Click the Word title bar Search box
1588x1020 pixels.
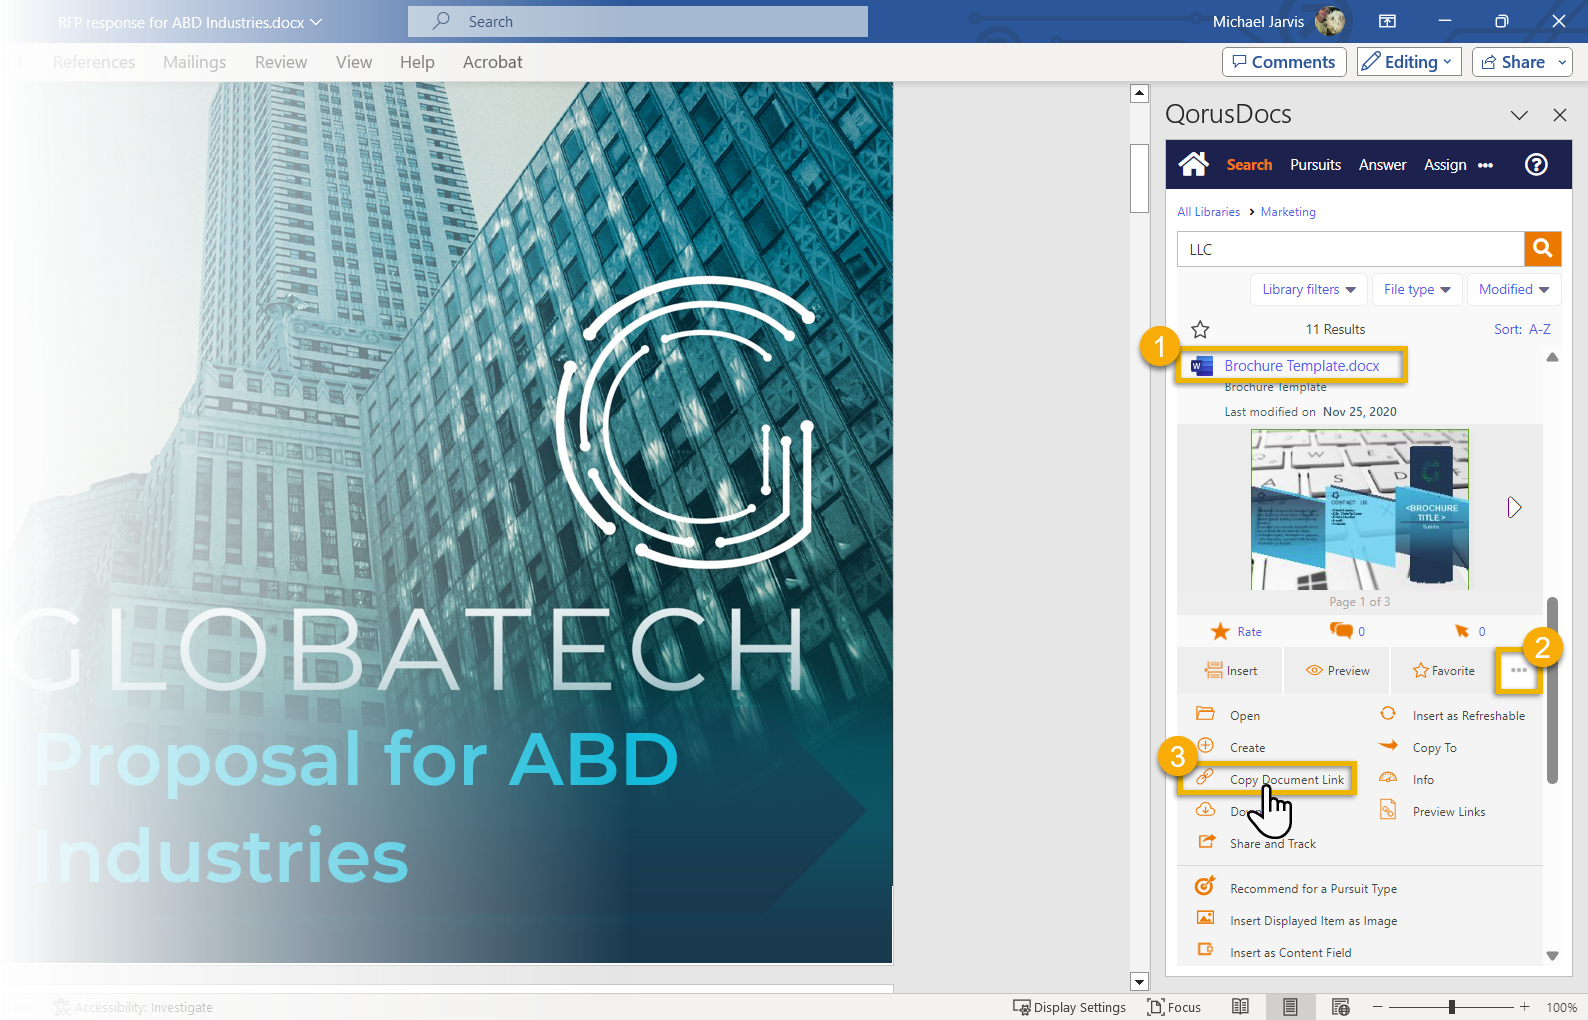tap(638, 21)
